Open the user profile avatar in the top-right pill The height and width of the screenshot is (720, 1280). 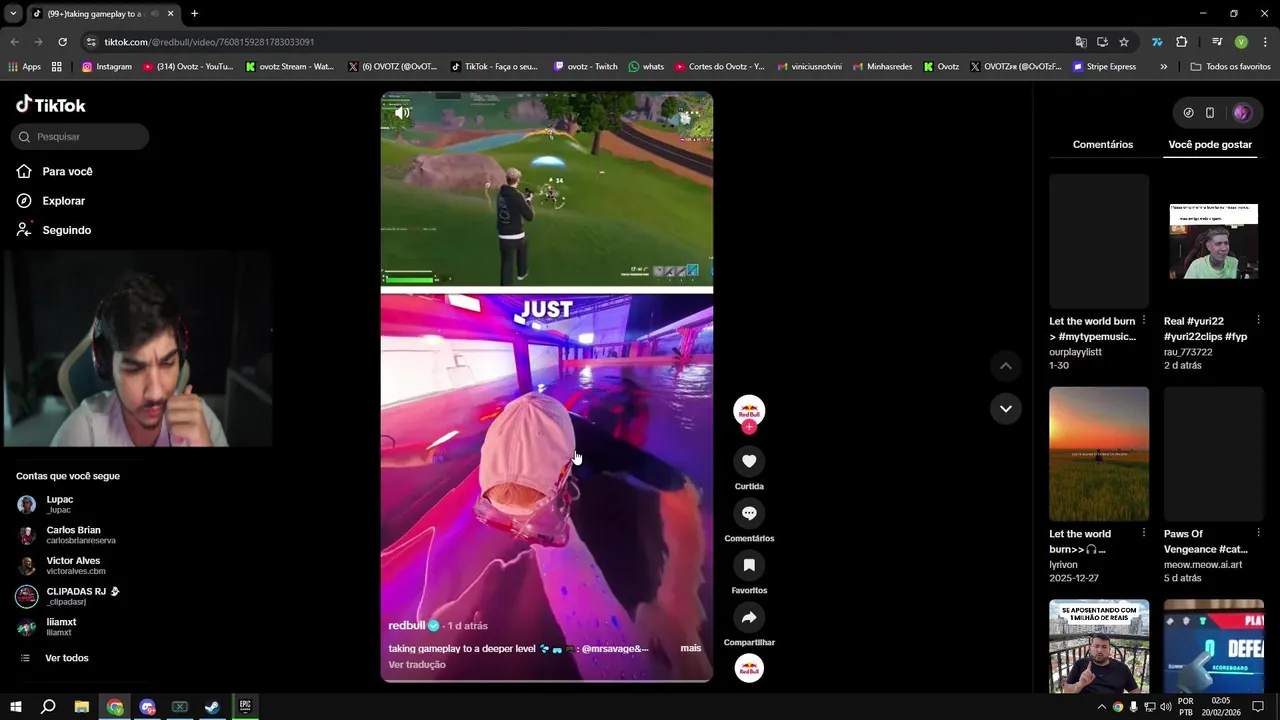pos(1242,113)
